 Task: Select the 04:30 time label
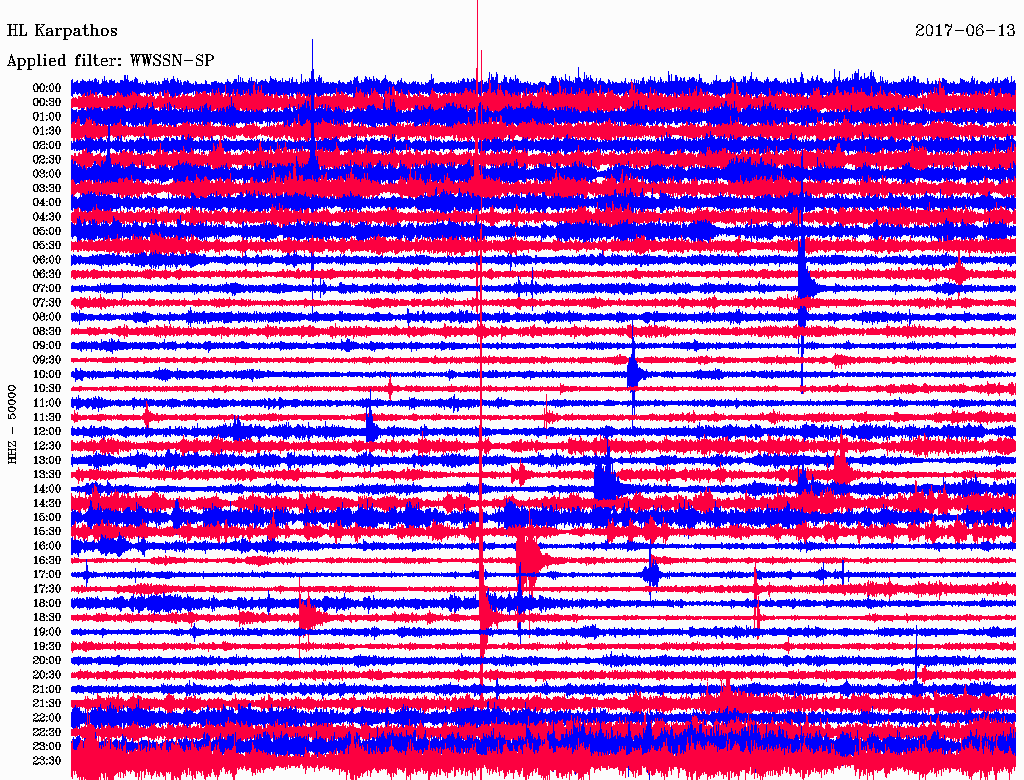point(47,217)
